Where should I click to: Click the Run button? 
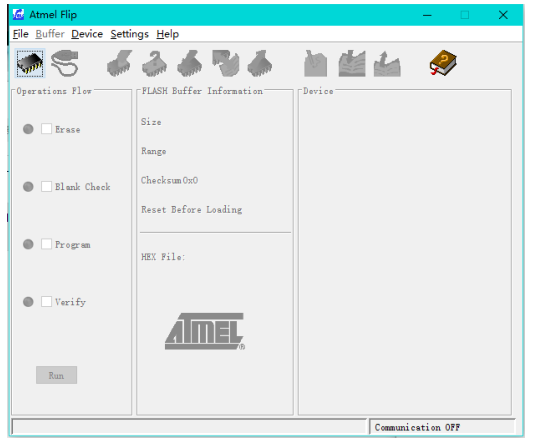(56, 375)
